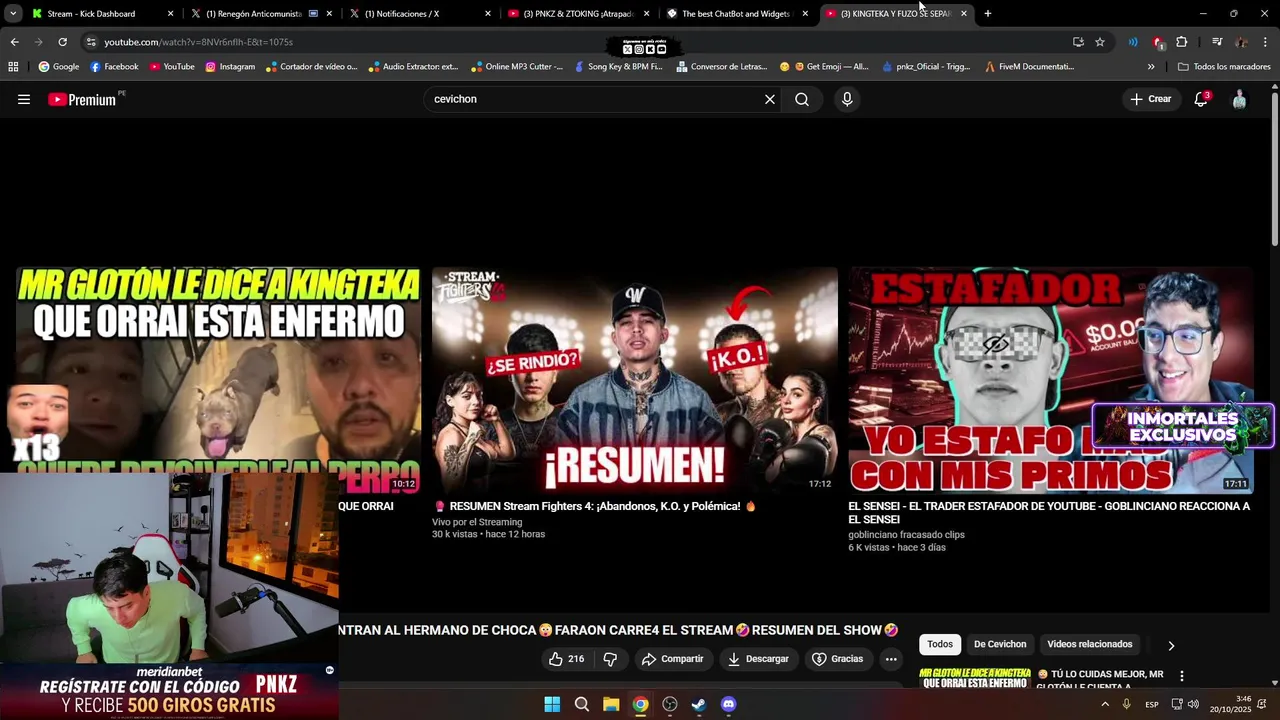
Task: Show hidden system tray icons
Action: pos(1105,704)
